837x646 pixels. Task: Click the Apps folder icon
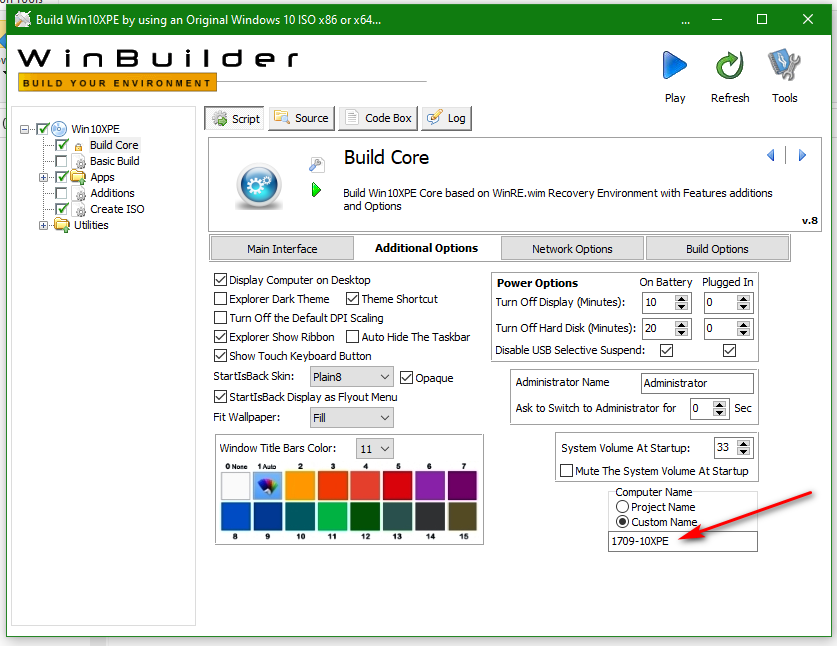pyautogui.click(x=78, y=177)
